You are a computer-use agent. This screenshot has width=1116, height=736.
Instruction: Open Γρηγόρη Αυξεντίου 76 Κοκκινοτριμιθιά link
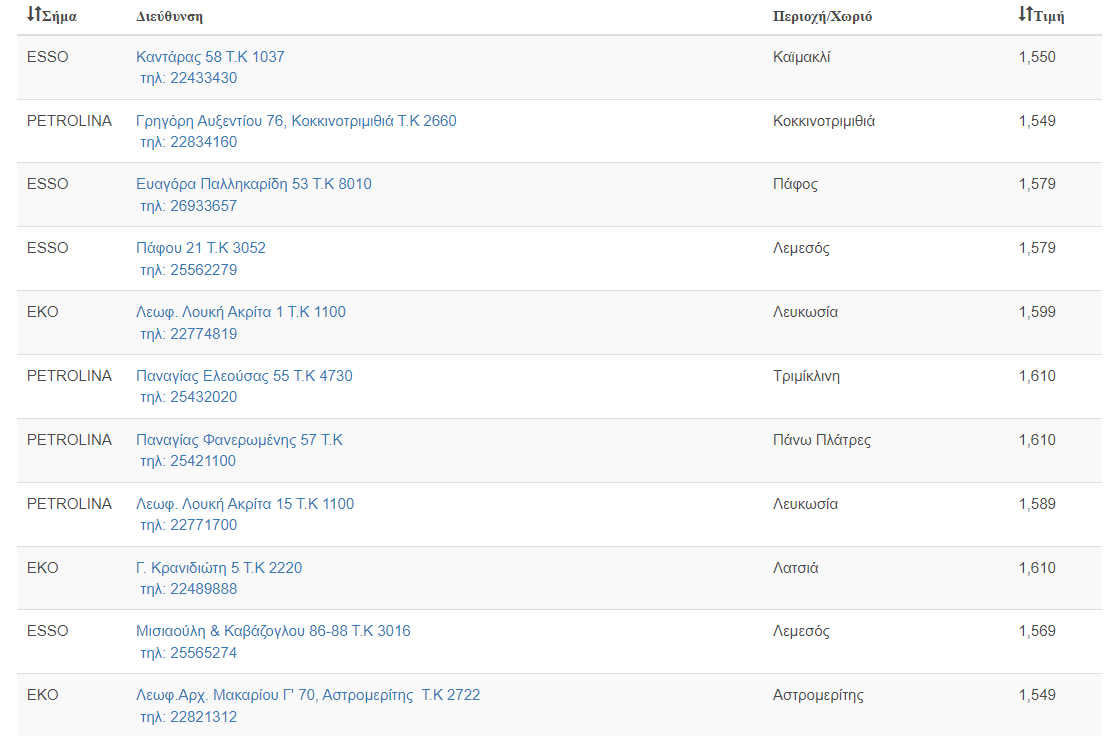click(296, 121)
